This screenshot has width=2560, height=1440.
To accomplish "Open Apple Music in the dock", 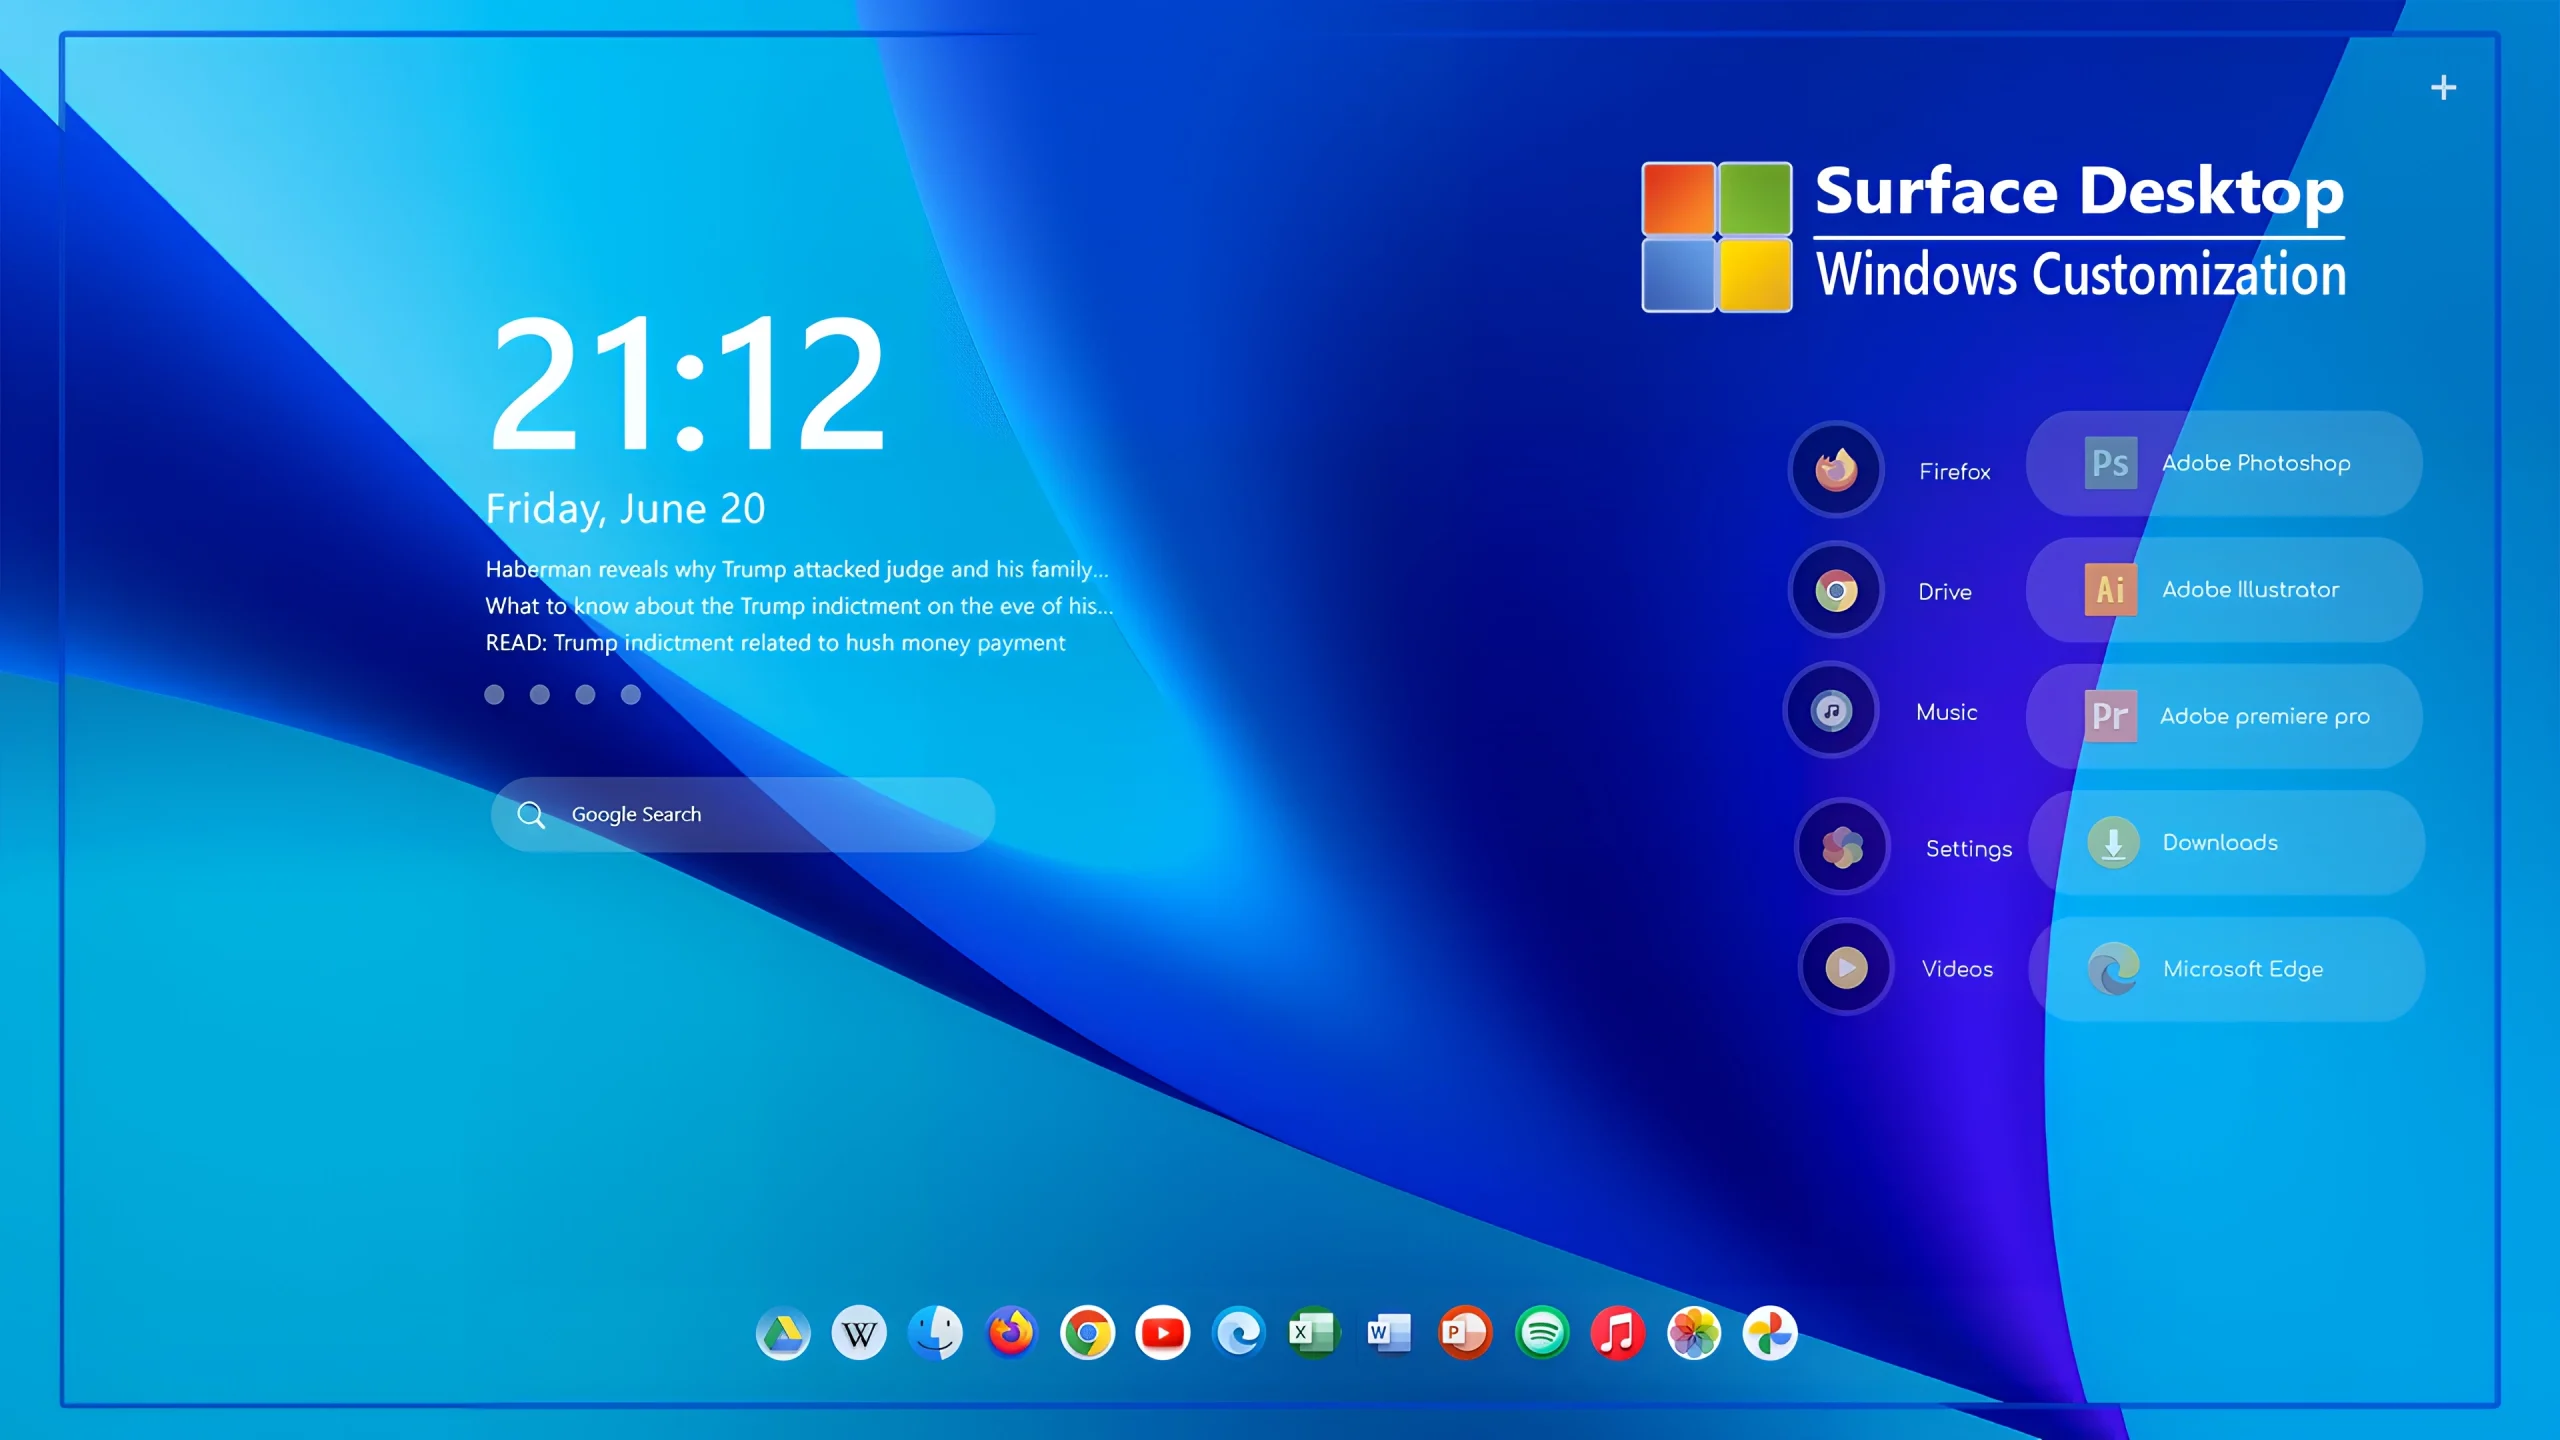I will click(x=1618, y=1333).
